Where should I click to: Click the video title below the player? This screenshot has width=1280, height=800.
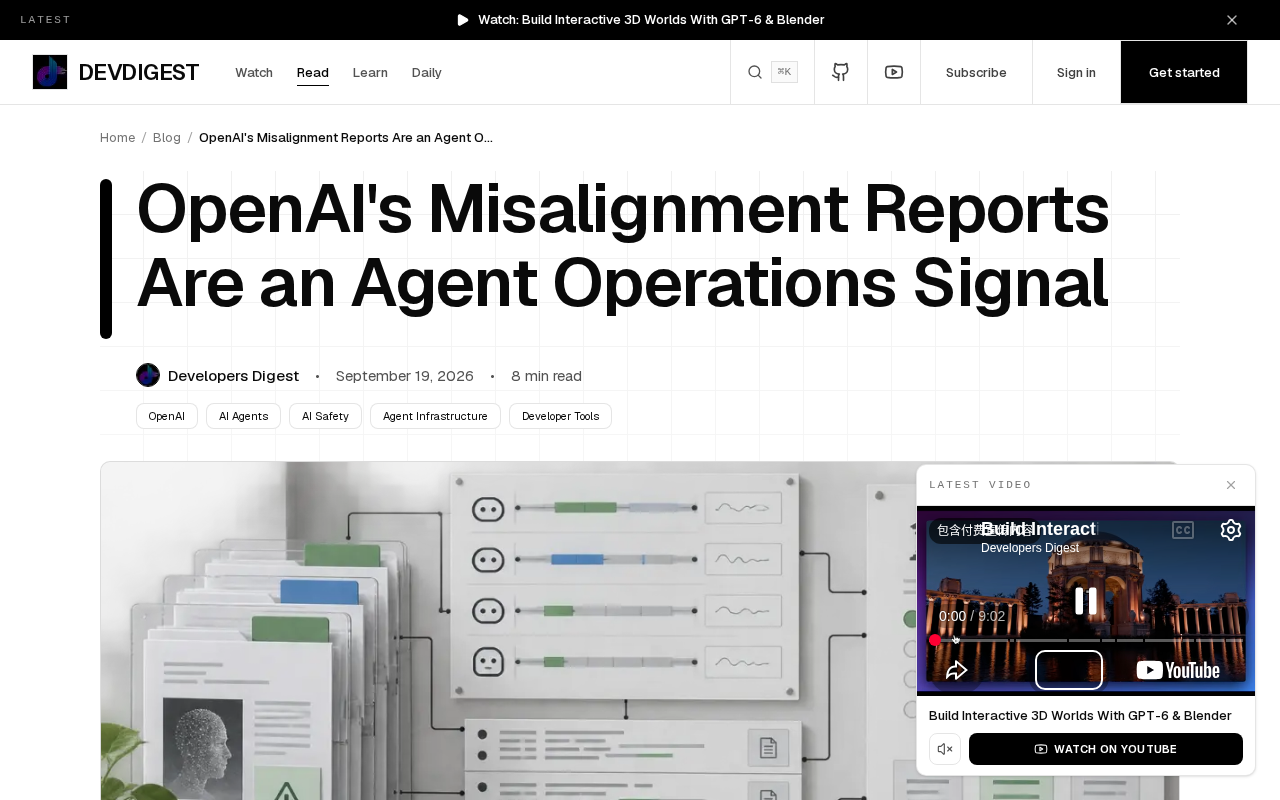tap(1080, 715)
